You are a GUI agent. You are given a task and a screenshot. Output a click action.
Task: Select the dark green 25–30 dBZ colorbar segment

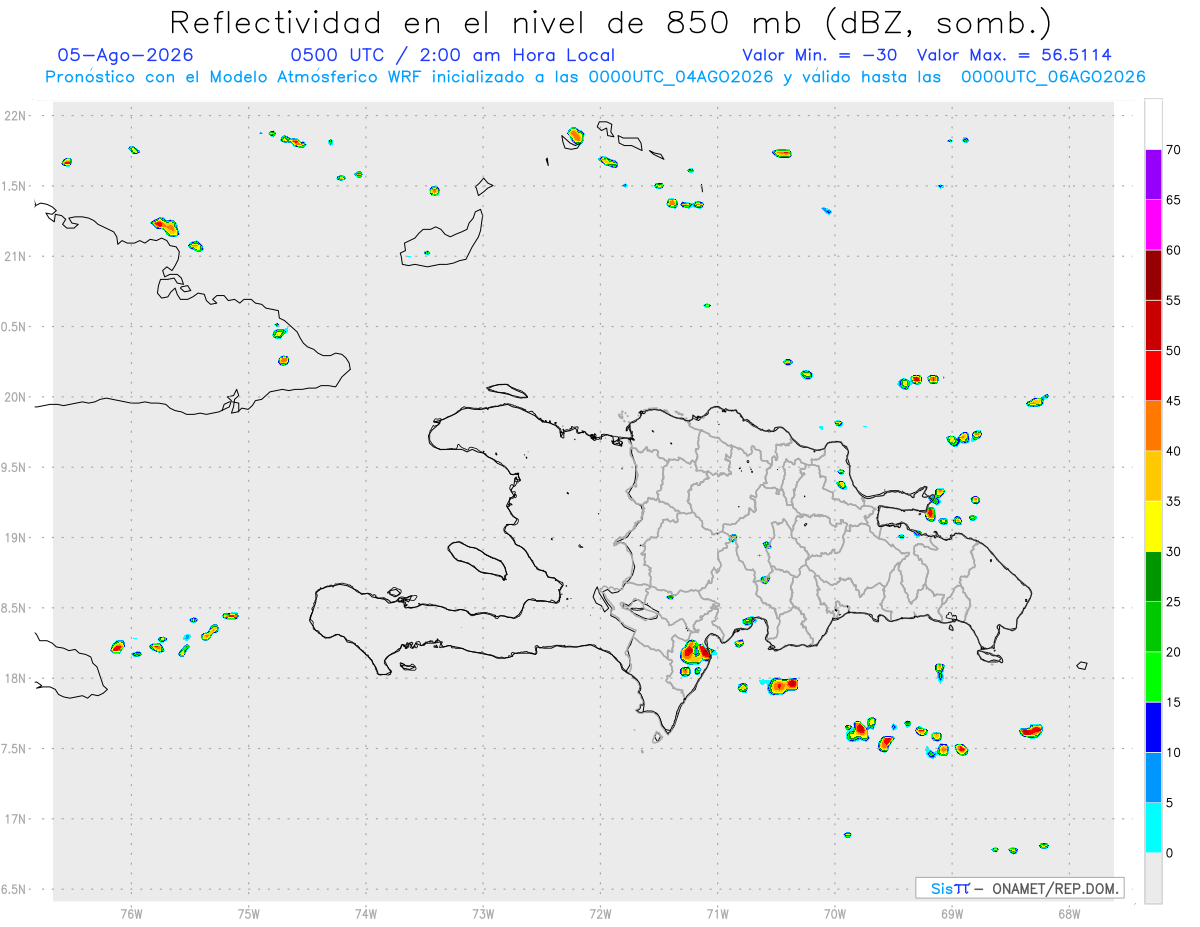coord(1153,577)
